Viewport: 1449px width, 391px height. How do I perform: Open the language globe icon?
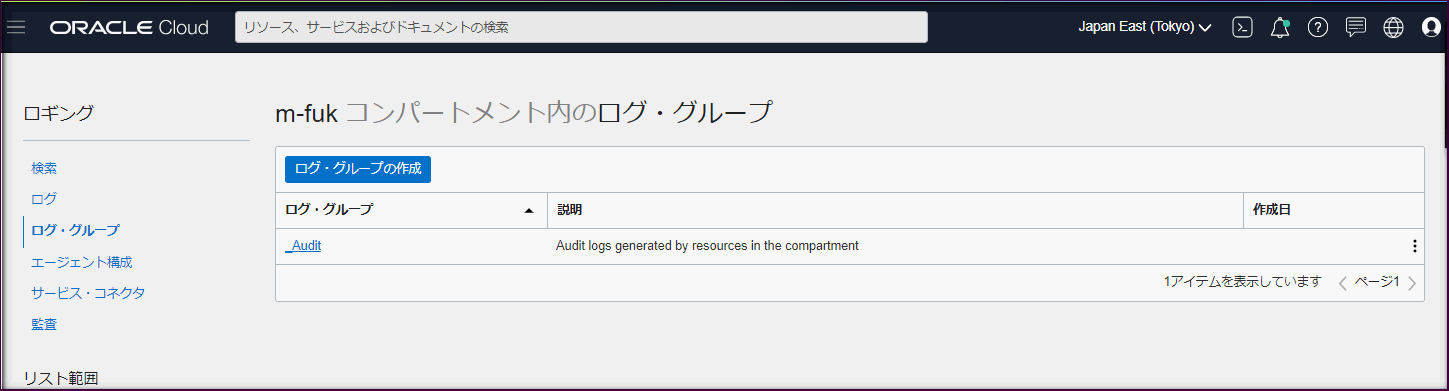[1393, 27]
